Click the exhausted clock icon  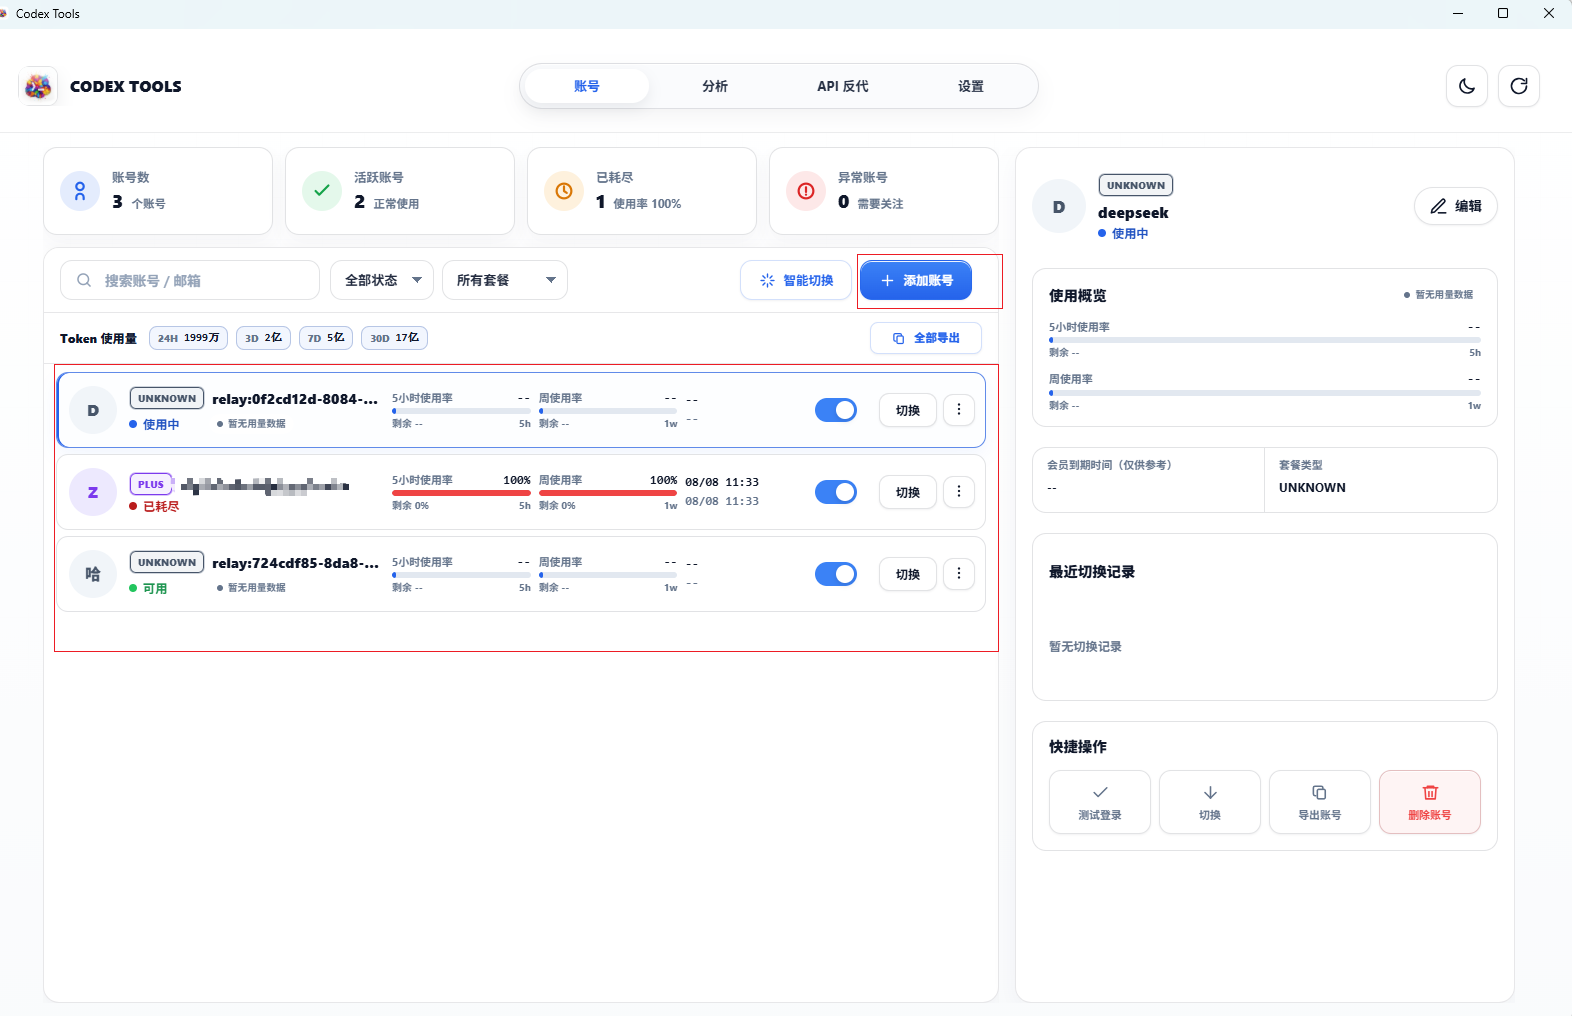coord(564,191)
